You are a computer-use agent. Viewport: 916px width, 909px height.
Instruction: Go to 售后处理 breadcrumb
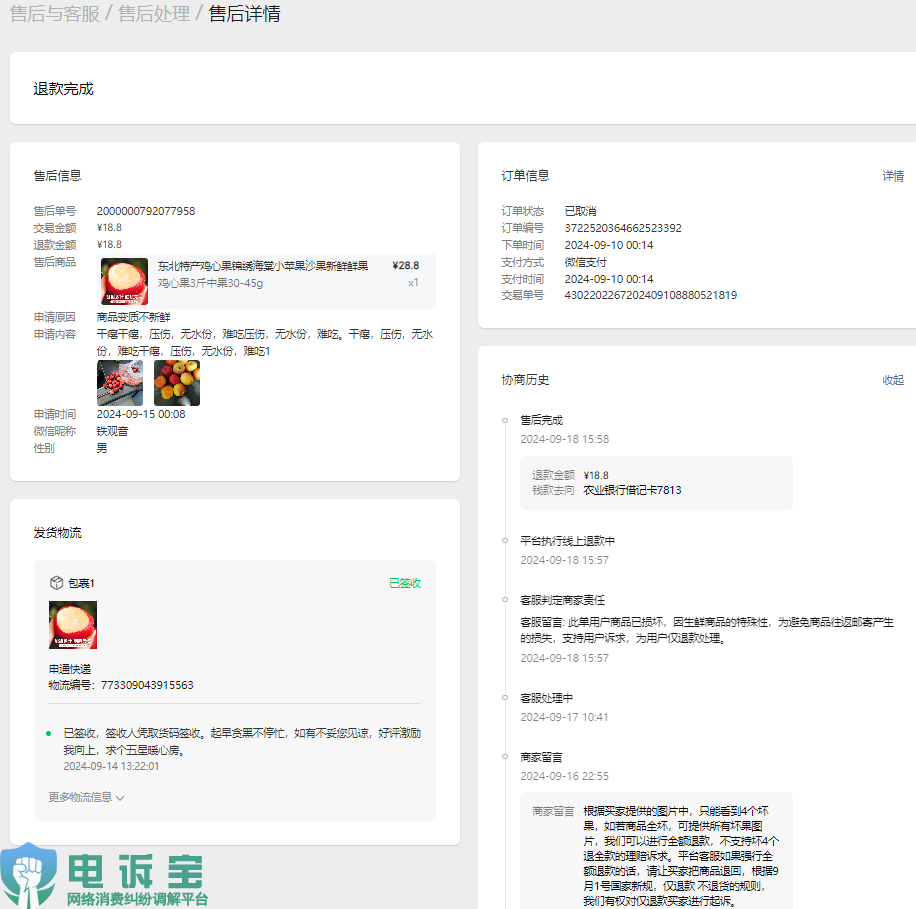pyautogui.click(x=154, y=13)
